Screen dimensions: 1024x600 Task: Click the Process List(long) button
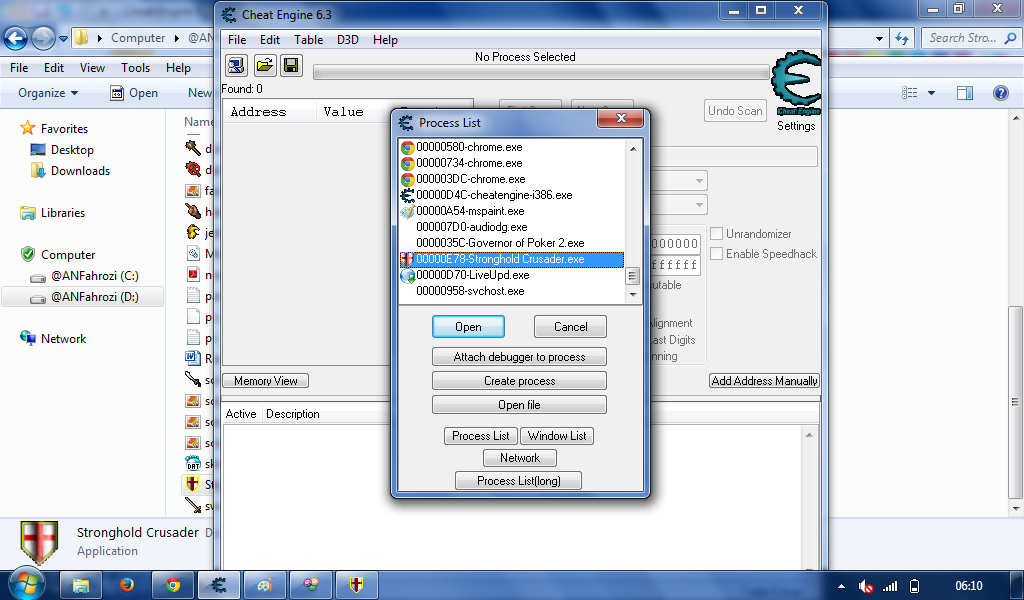click(519, 481)
